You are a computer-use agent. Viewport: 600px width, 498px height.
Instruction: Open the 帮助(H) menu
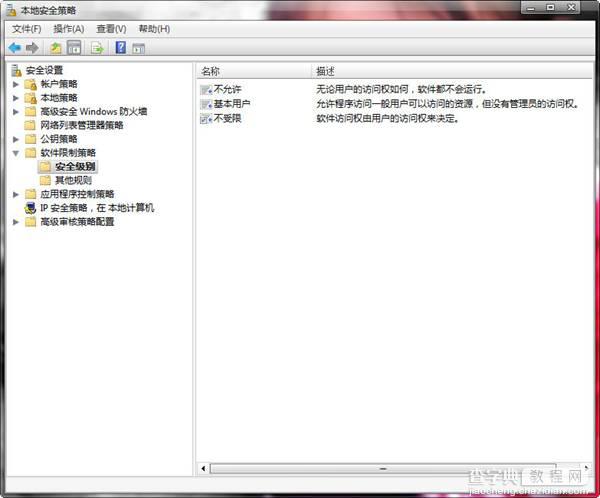(x=154, y=29)
